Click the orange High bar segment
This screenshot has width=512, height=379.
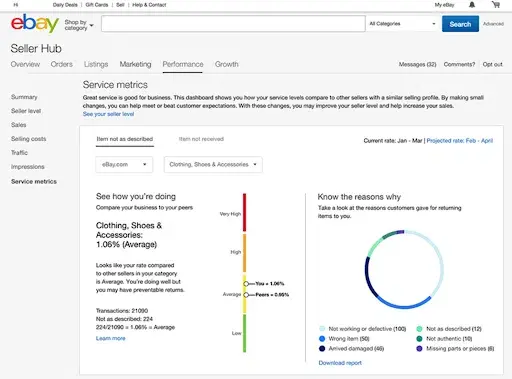coord(244,253)
